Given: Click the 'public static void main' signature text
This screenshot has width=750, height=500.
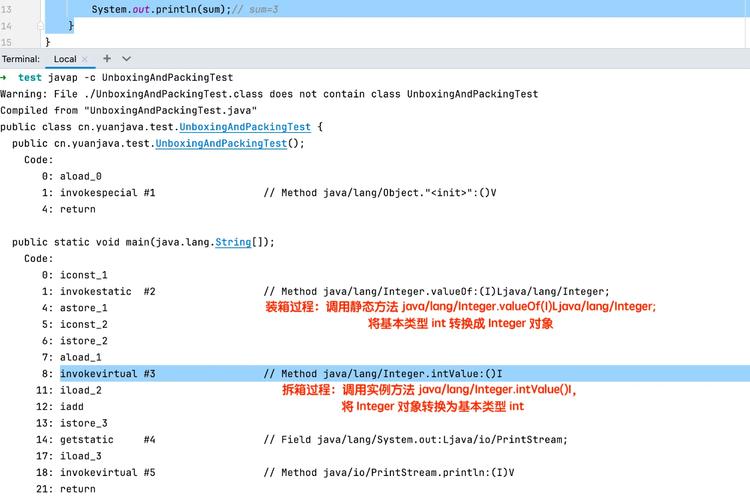Looking at the screenshot, I should coord(143,242).
